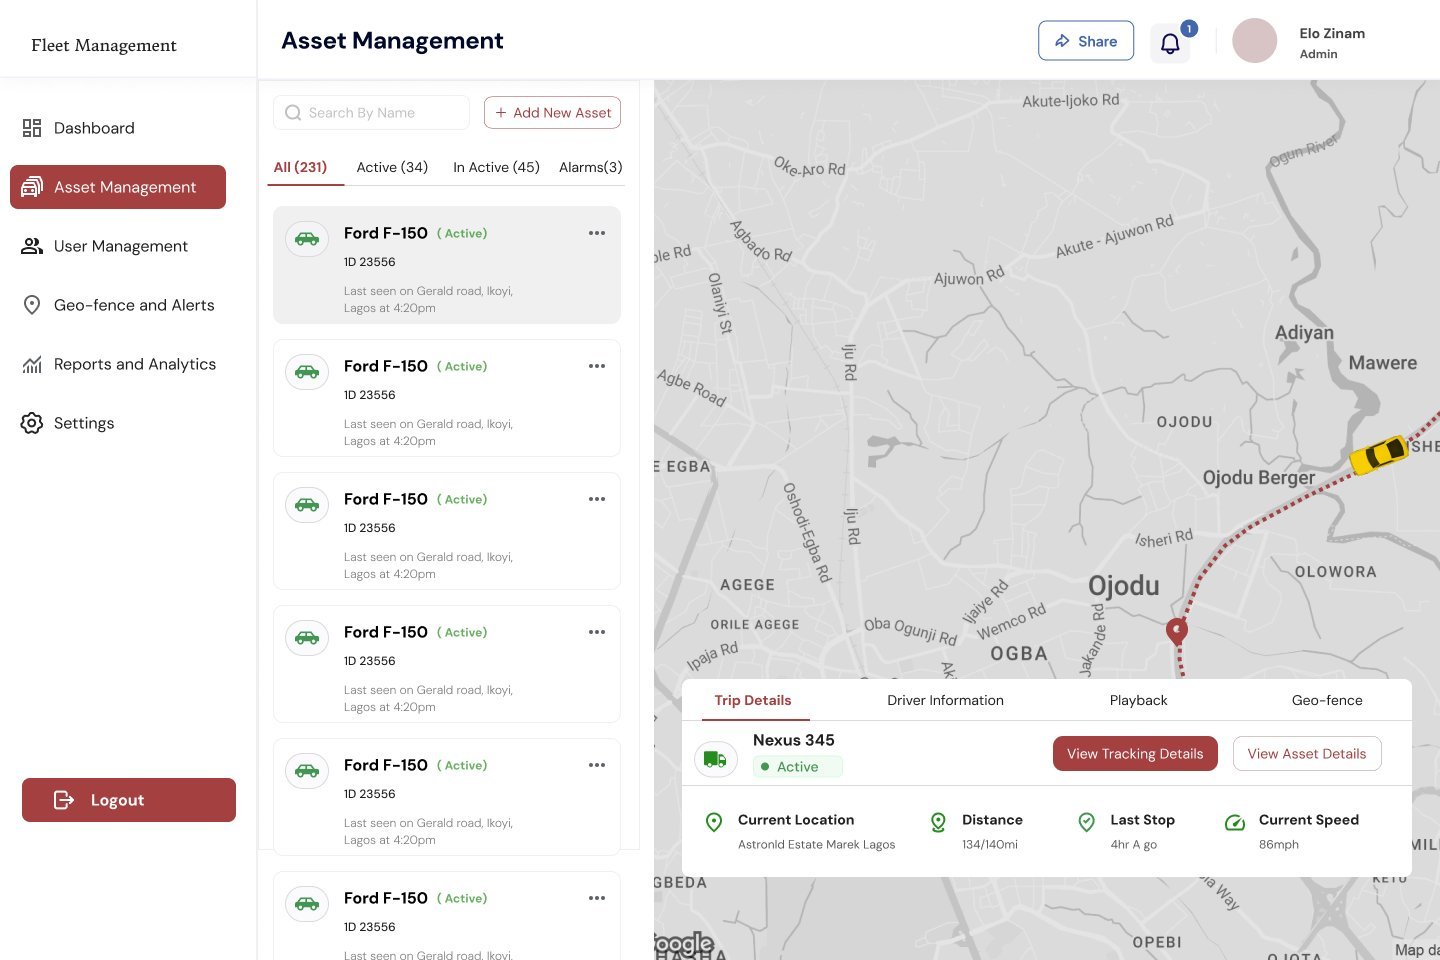Click the Asset Management fleet icon
The height and width of the screenshot is (960, 1440).
tap(32, 187)
